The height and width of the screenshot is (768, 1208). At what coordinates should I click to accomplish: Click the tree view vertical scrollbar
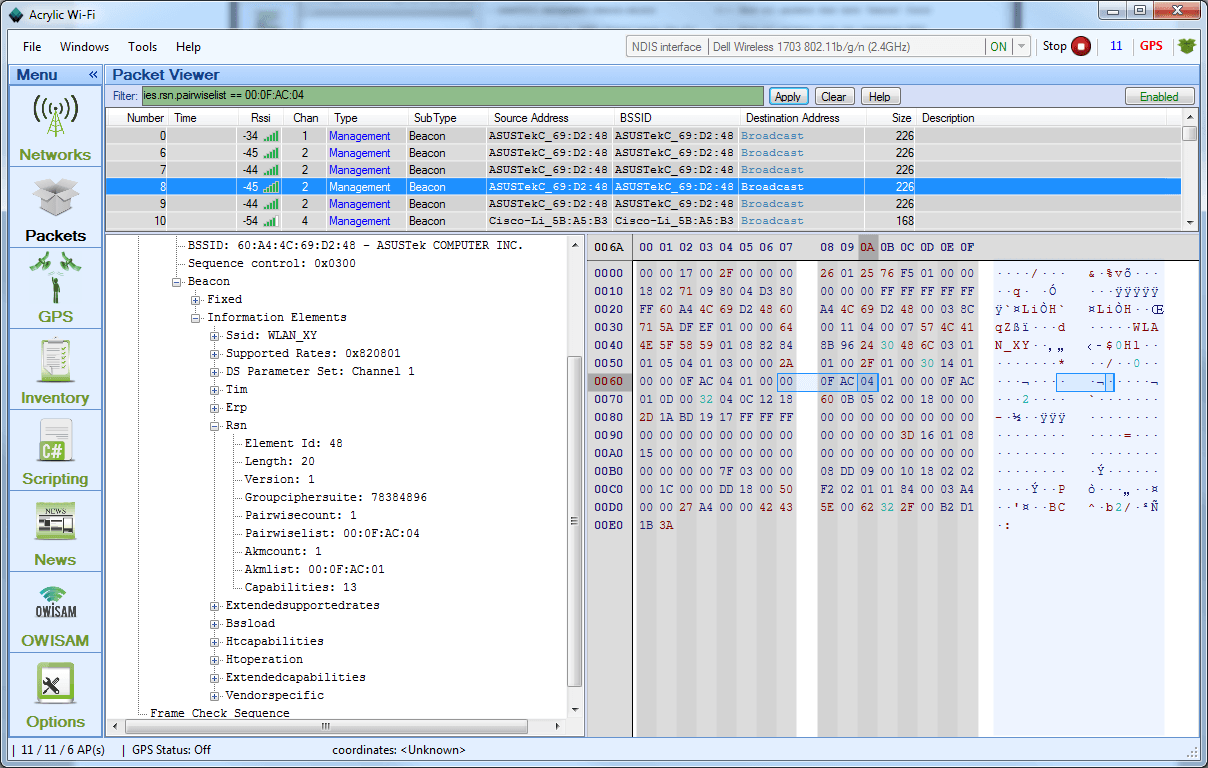tap(575, 476)
